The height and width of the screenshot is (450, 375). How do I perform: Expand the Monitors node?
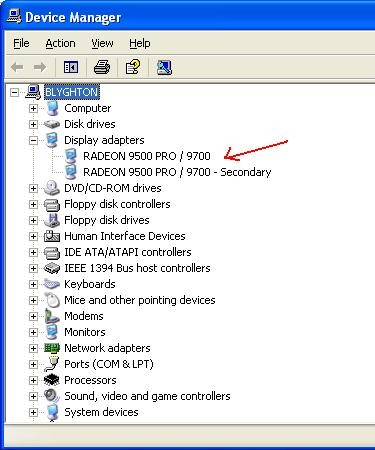(33, 332)
